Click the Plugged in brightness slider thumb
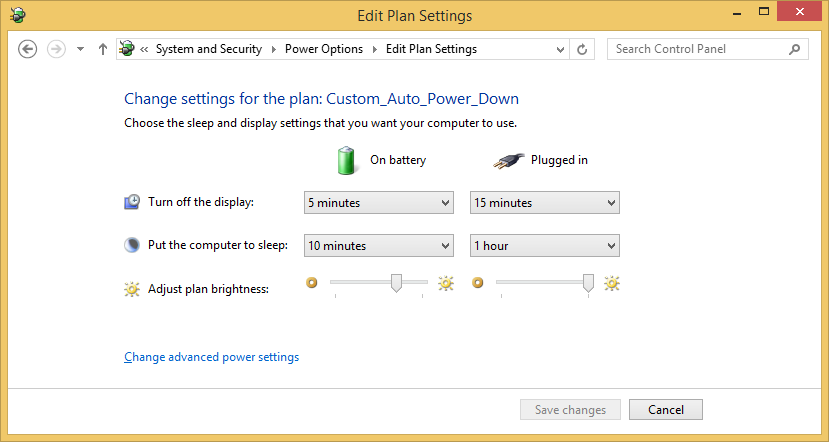Viewport: 829px width, 442px height. point(589,283)
